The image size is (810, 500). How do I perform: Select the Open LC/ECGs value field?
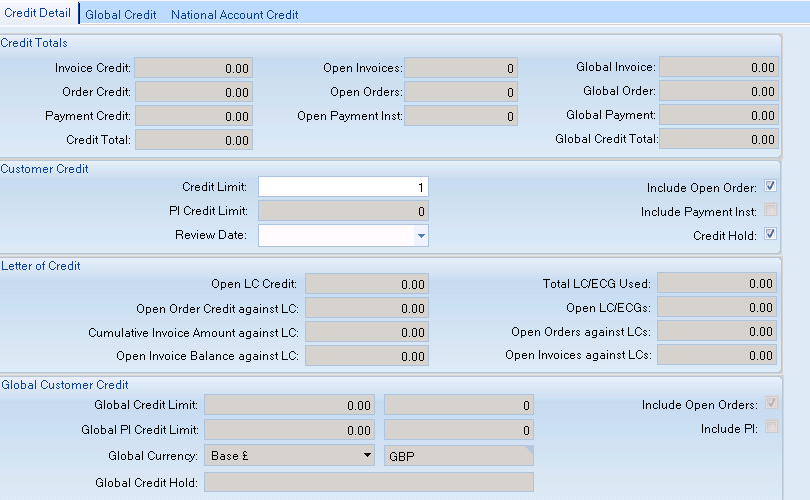717,307
